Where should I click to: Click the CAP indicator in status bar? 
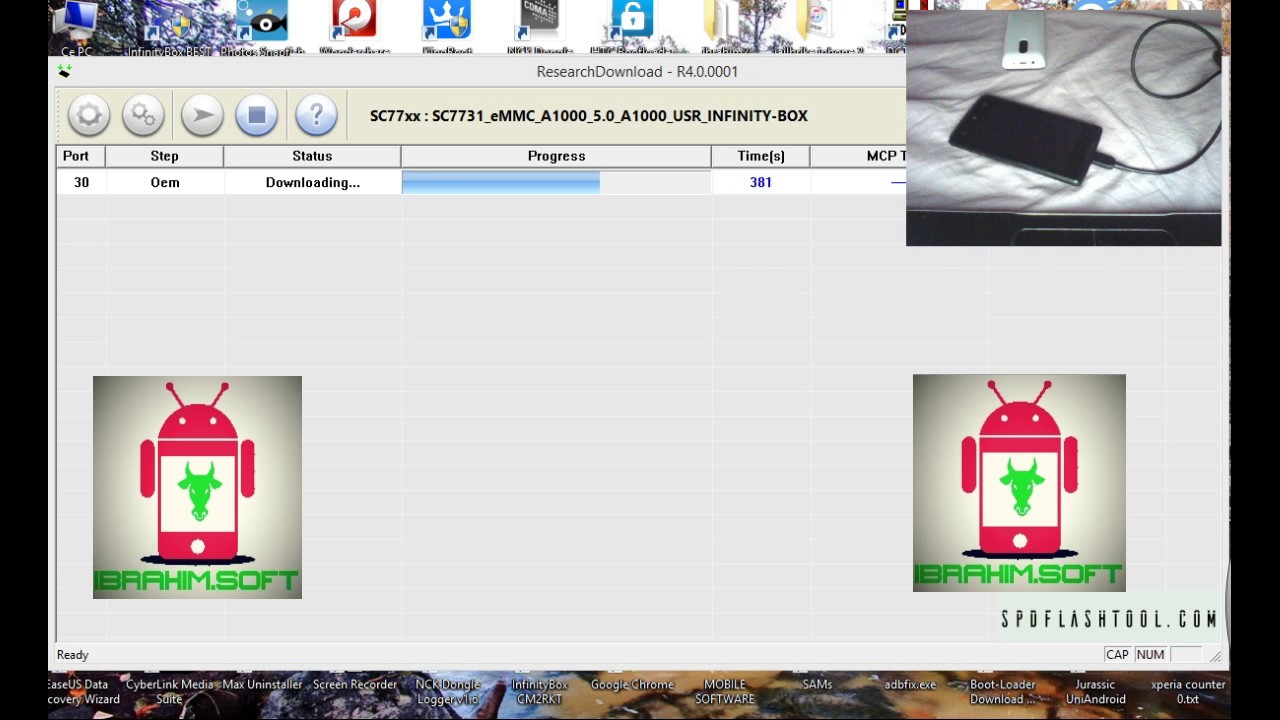click(x=1117, y=655)
